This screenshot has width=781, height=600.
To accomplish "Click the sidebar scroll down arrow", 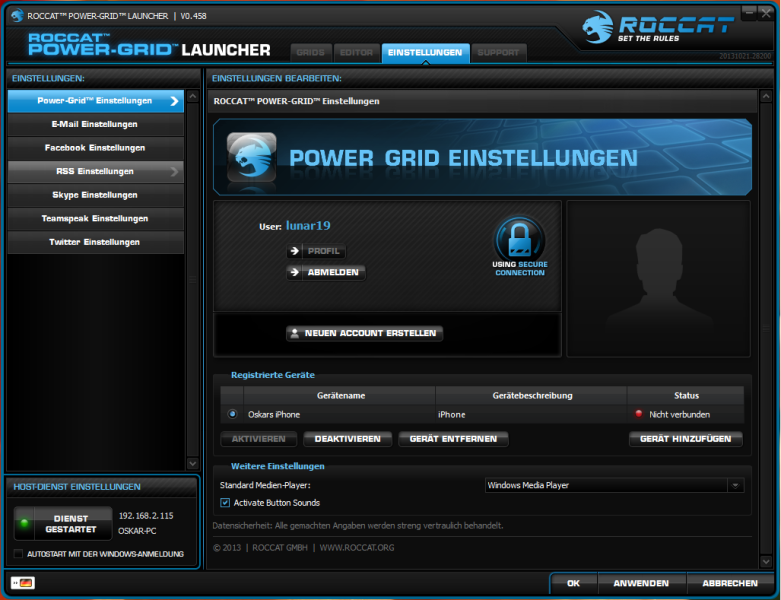I will tap(193, 463).
